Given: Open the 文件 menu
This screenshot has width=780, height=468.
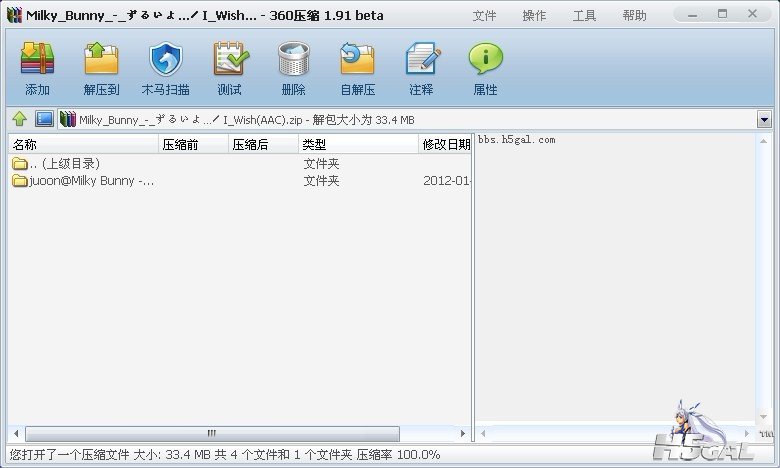Looking at the screenshot, I should tap(484, 16).
